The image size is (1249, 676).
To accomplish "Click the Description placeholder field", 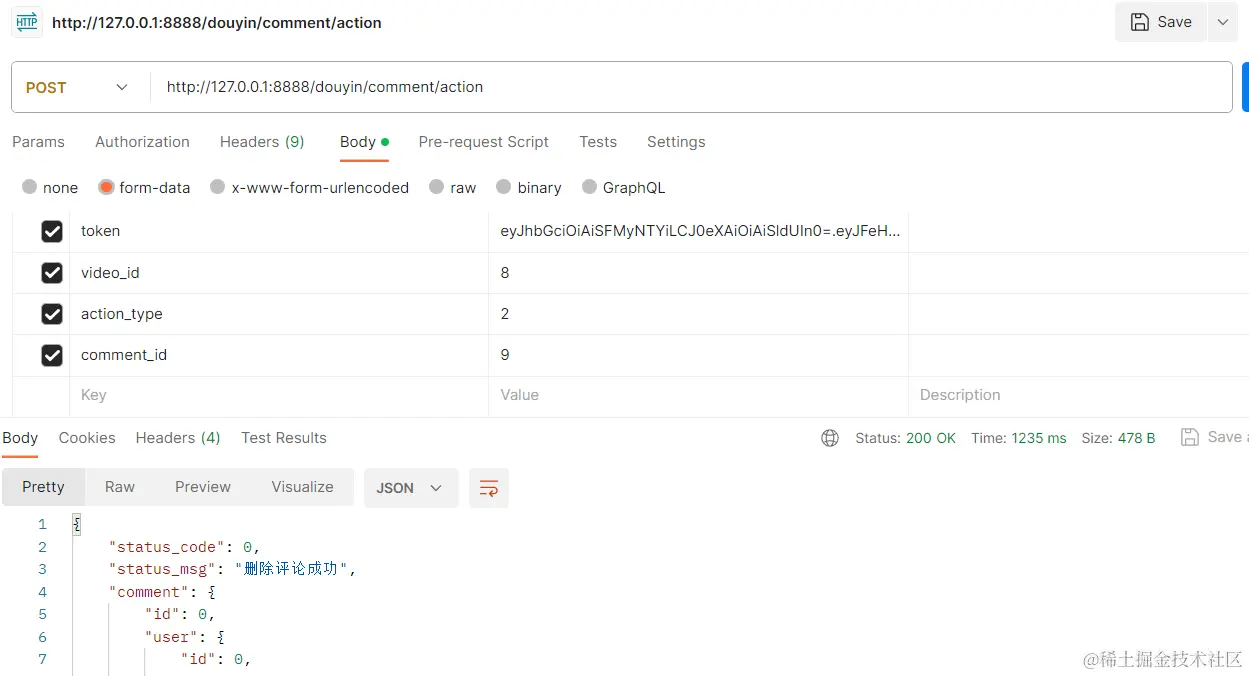I will [x=1078, y=395].
